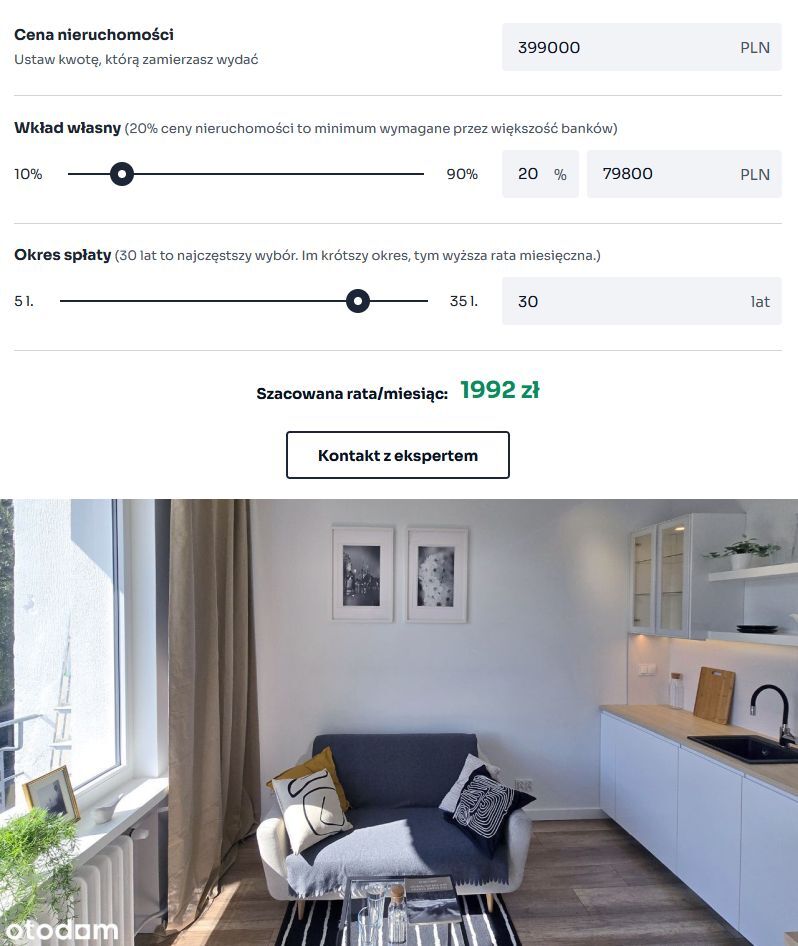Click the estimated monthly rate value 1992 zł

point(499,390)
